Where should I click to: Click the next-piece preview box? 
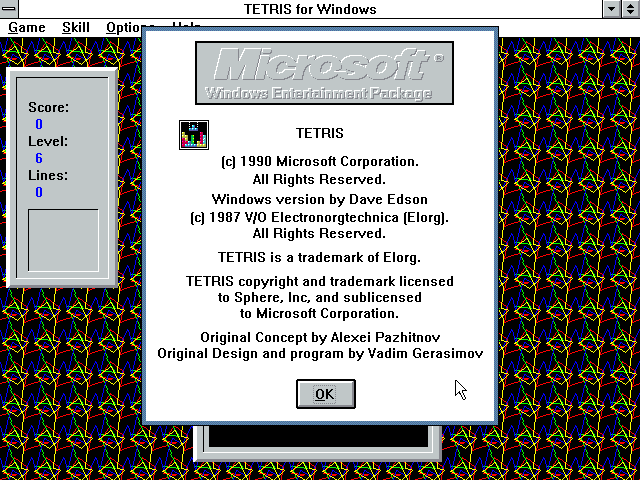(x=63, y=240)
